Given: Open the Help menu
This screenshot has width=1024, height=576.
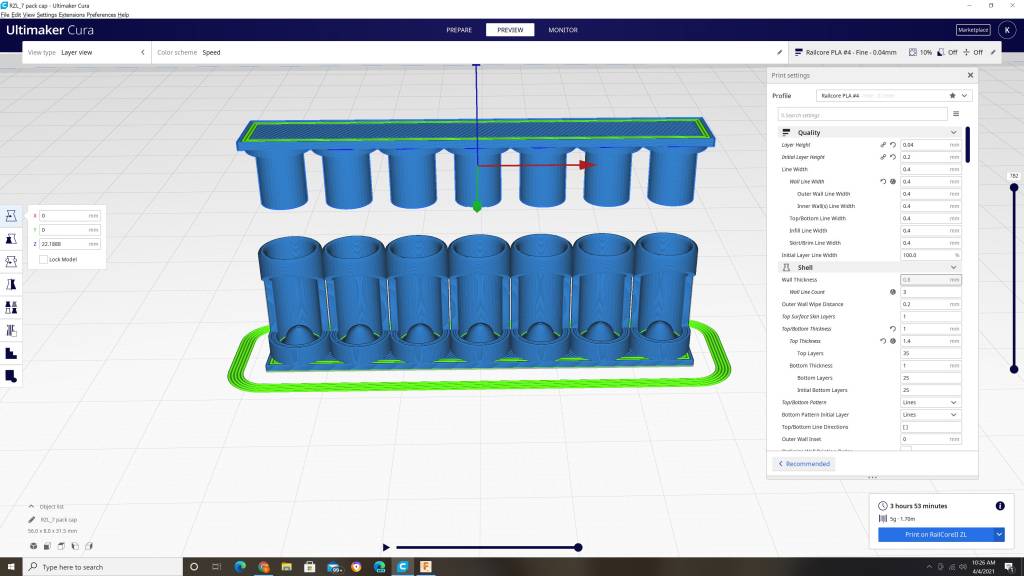Looking at the screenshot, I should 123,14.
